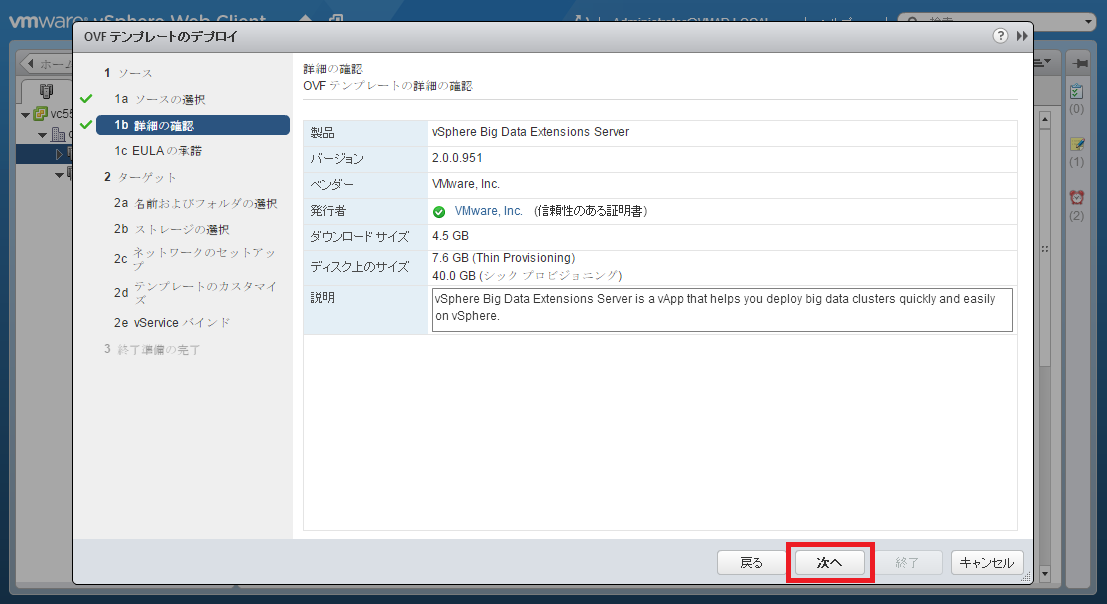This screenshot has height=604, width=1107.
Task: Open the alarms clock icon in sidebar
Action: pos(1077,198)
